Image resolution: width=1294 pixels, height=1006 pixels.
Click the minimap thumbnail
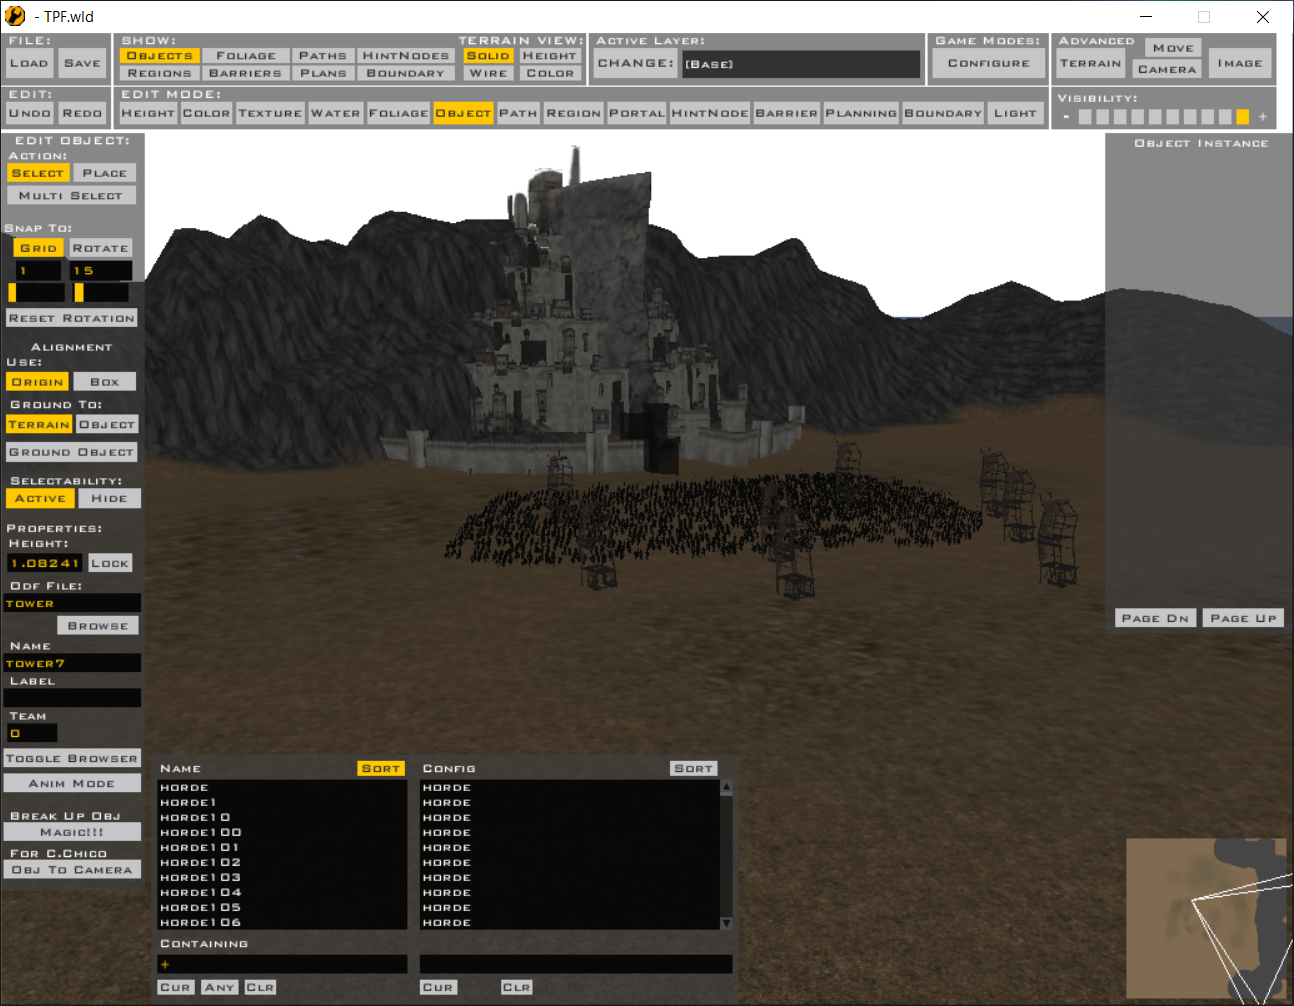pyautogui.click(x=1206, y=918)
